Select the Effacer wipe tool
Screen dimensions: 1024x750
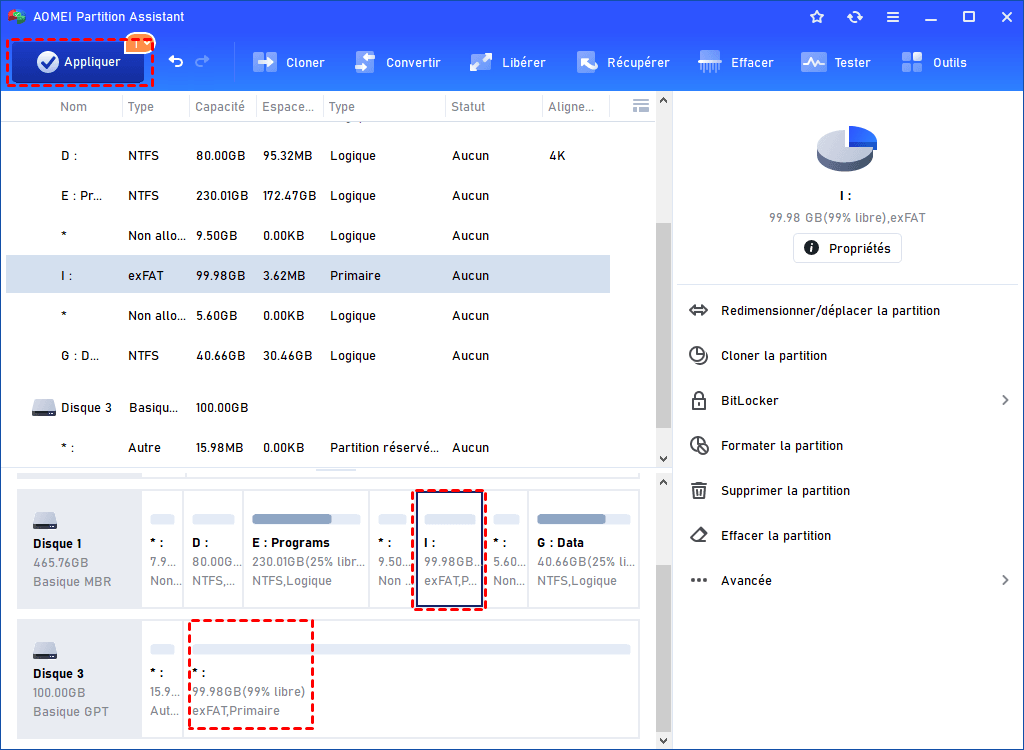coord(709,61)
